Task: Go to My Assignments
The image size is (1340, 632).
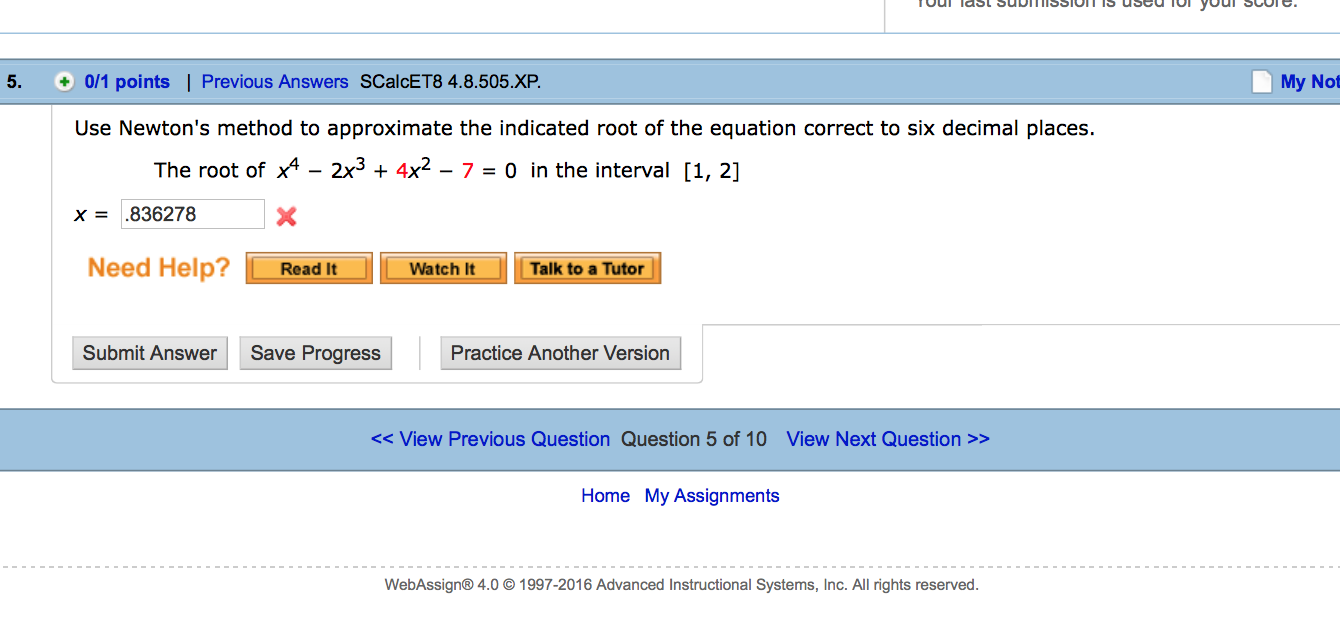Action: point(712,496)
